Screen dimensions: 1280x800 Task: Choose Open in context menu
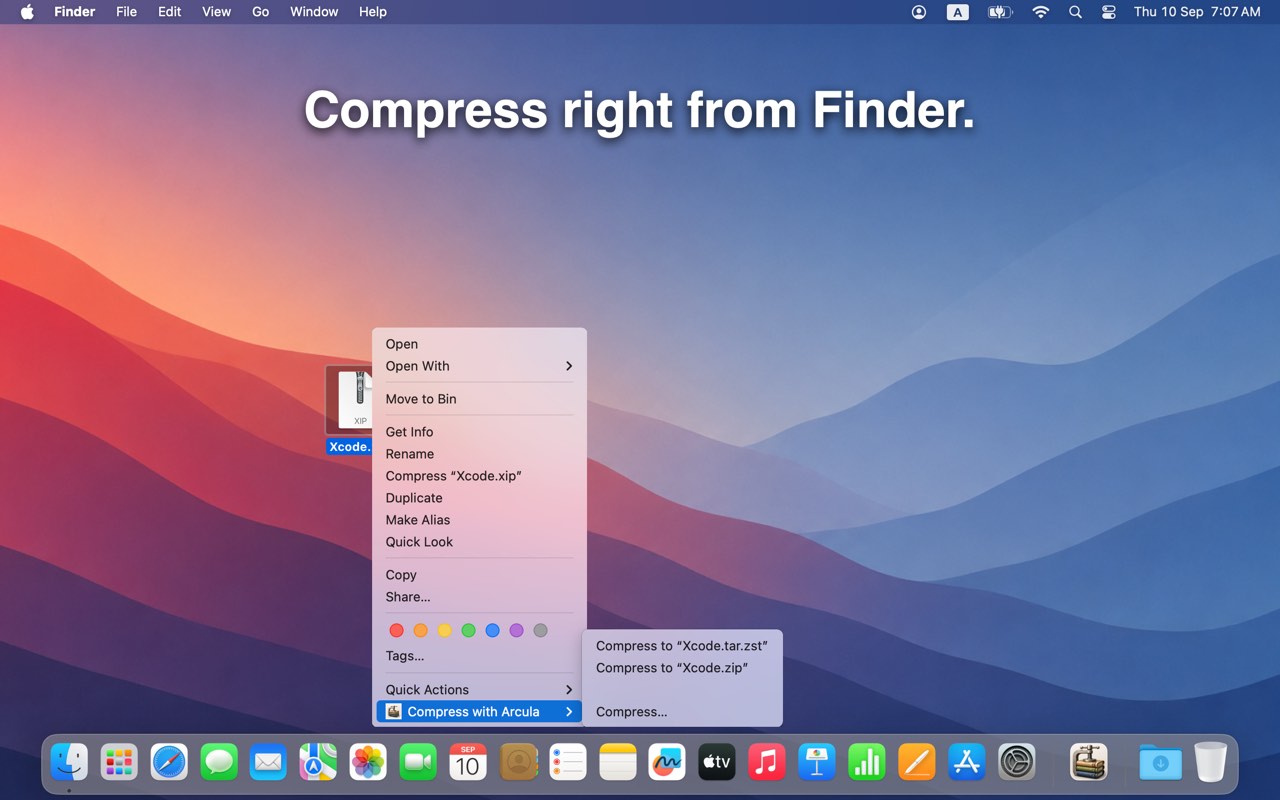coord(479,344)
